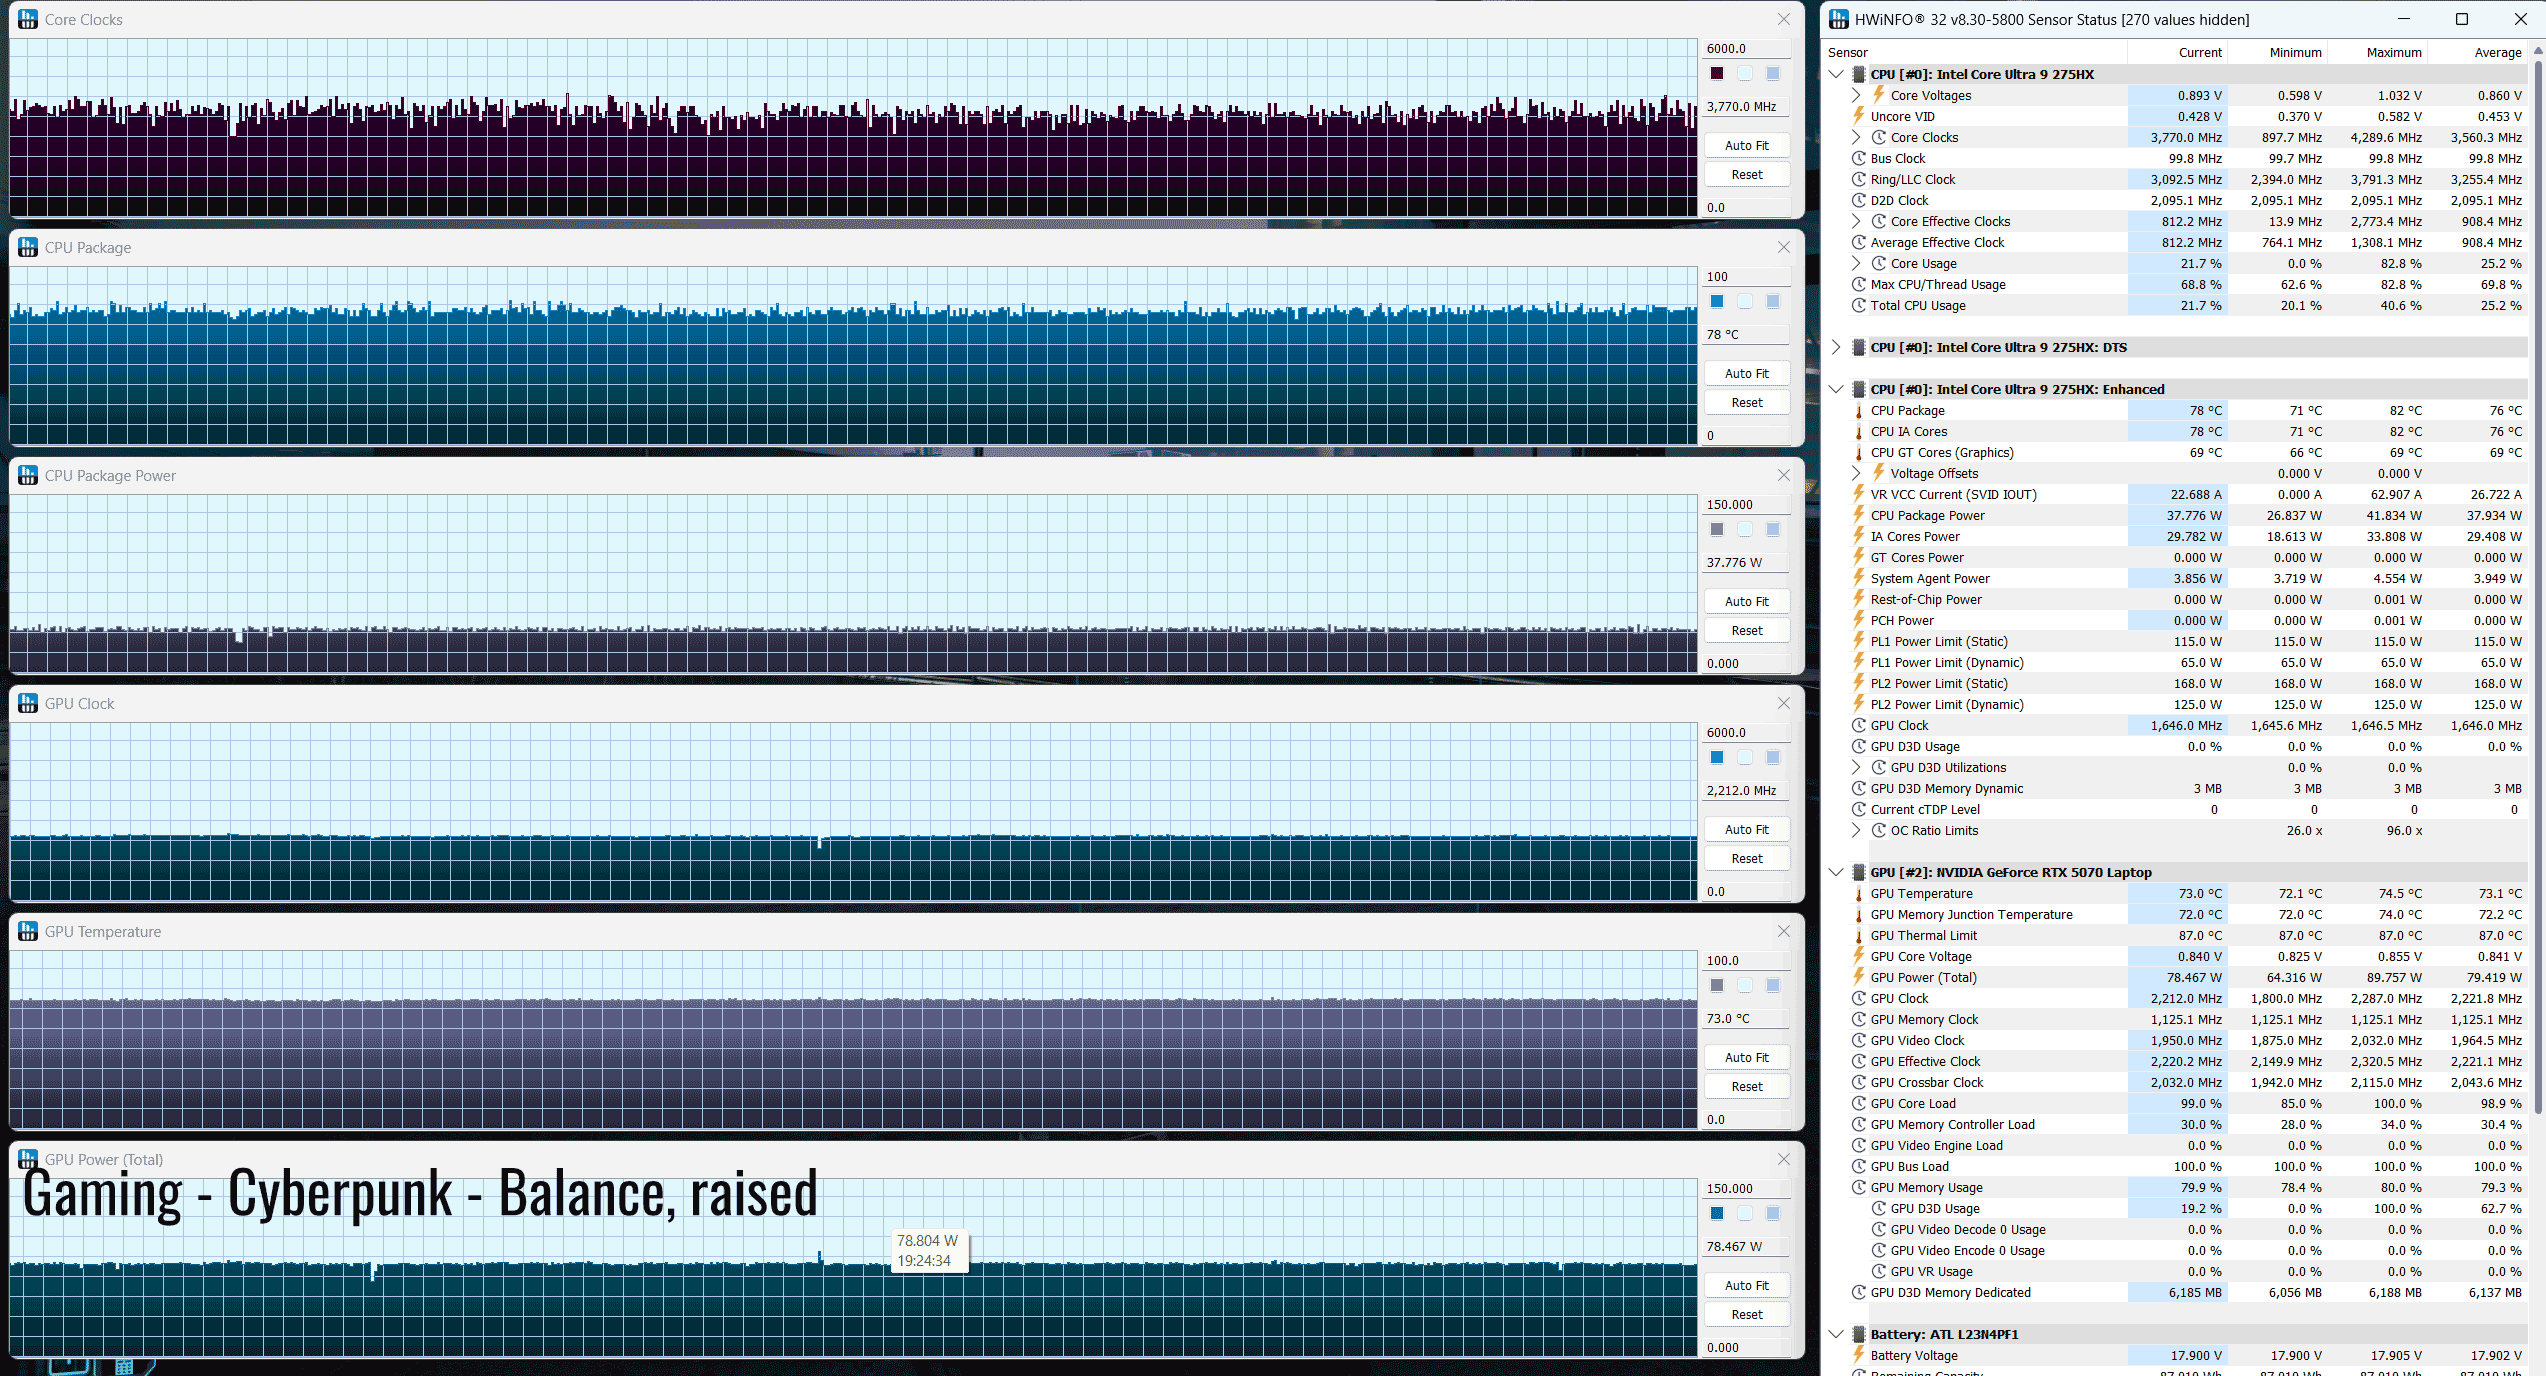Click the GPU Power (Total) graph window icon
This screenshot has width=2546, height=1376.
point(28,1159)
